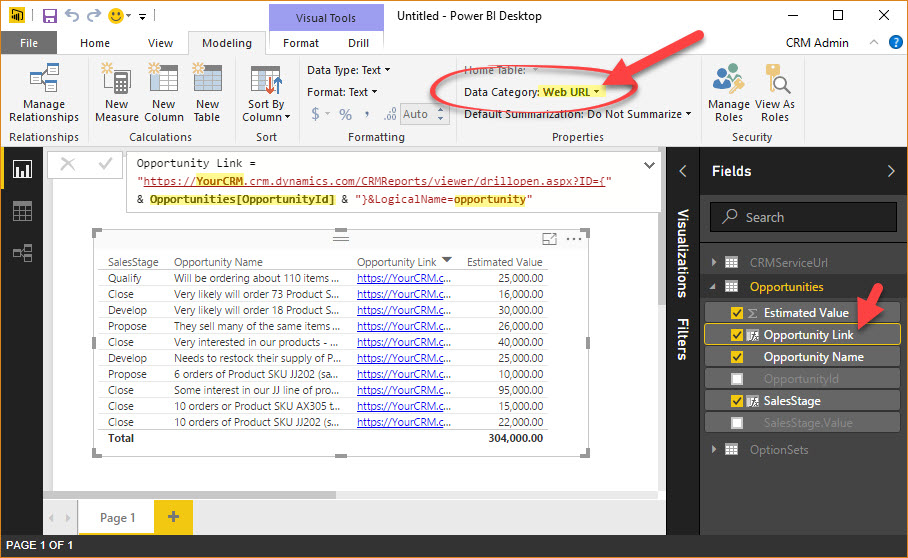
Task: Open View As Roles
Action: [775, 93]
